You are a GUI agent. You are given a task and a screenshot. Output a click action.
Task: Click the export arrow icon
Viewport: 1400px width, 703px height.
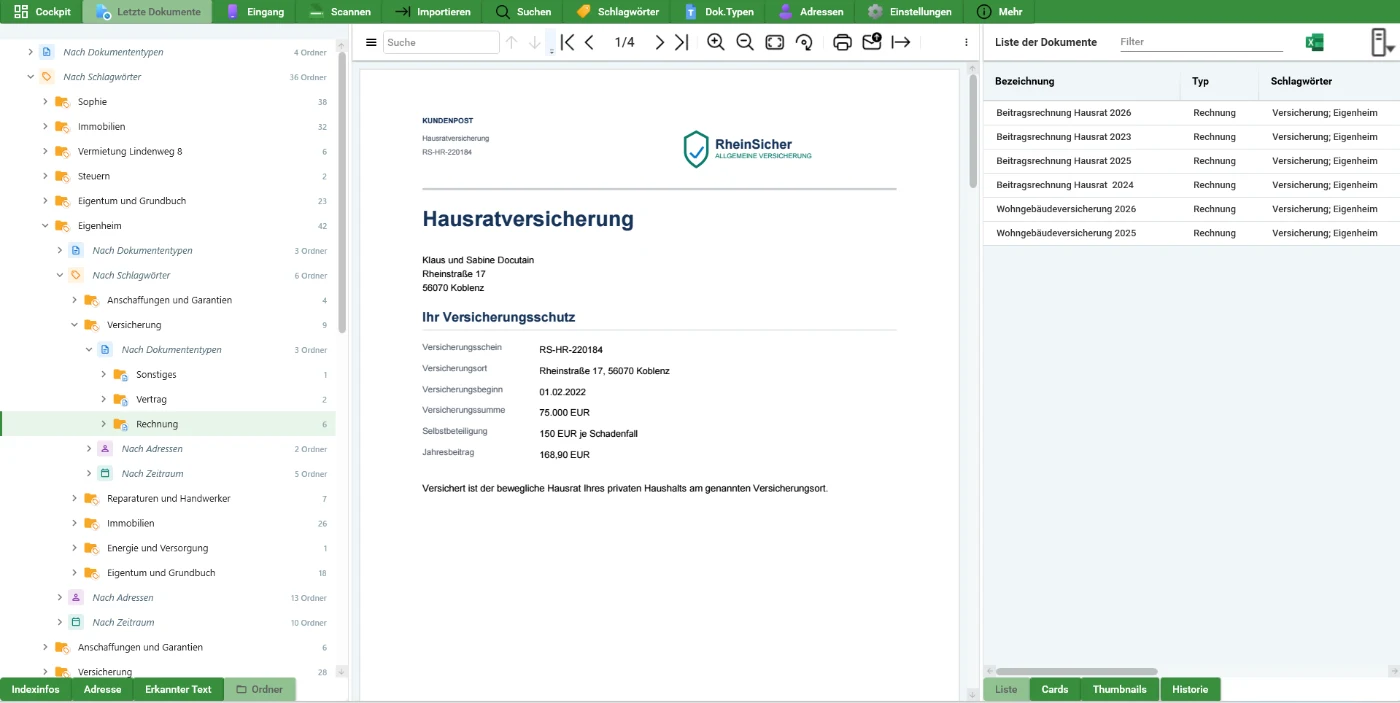[x=901, y=42]
